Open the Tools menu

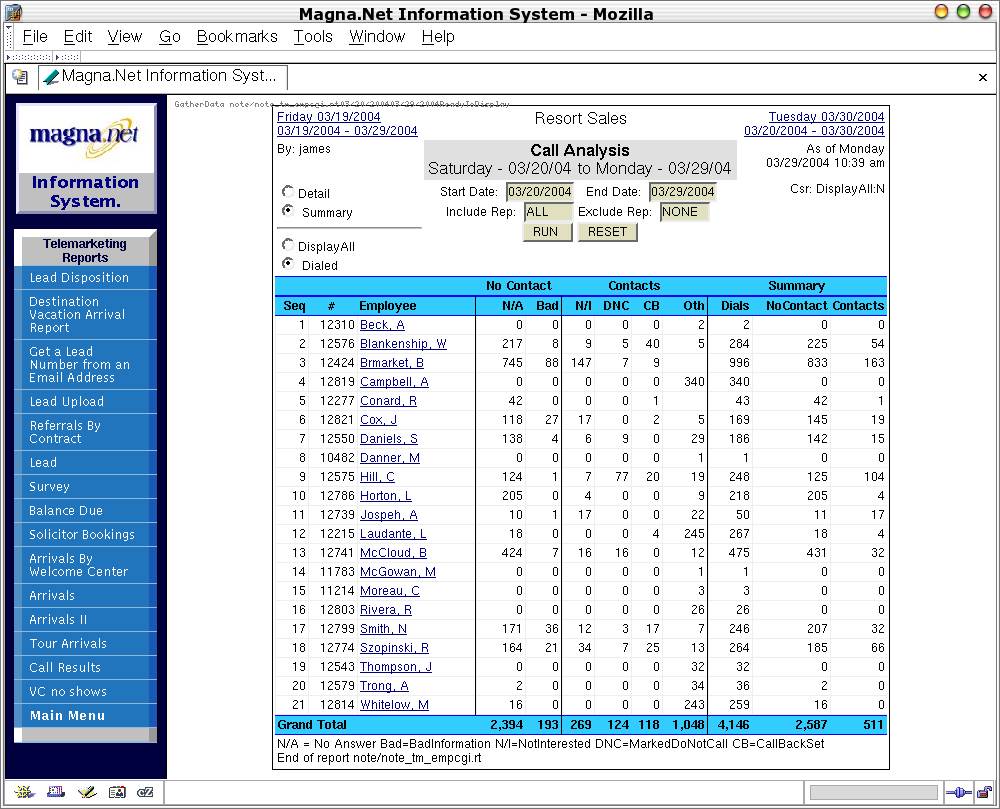click(x=313, y=36)
